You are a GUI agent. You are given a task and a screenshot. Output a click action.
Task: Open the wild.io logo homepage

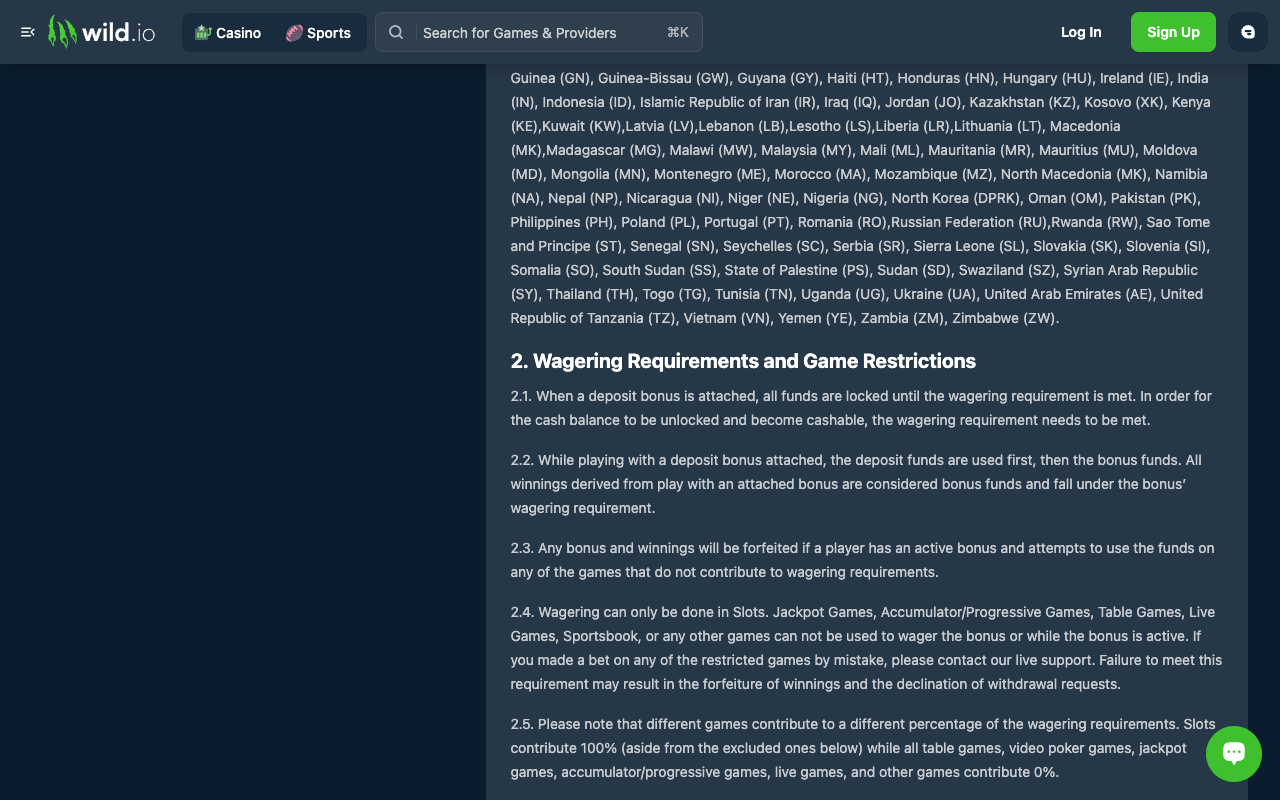click(102, 32)
